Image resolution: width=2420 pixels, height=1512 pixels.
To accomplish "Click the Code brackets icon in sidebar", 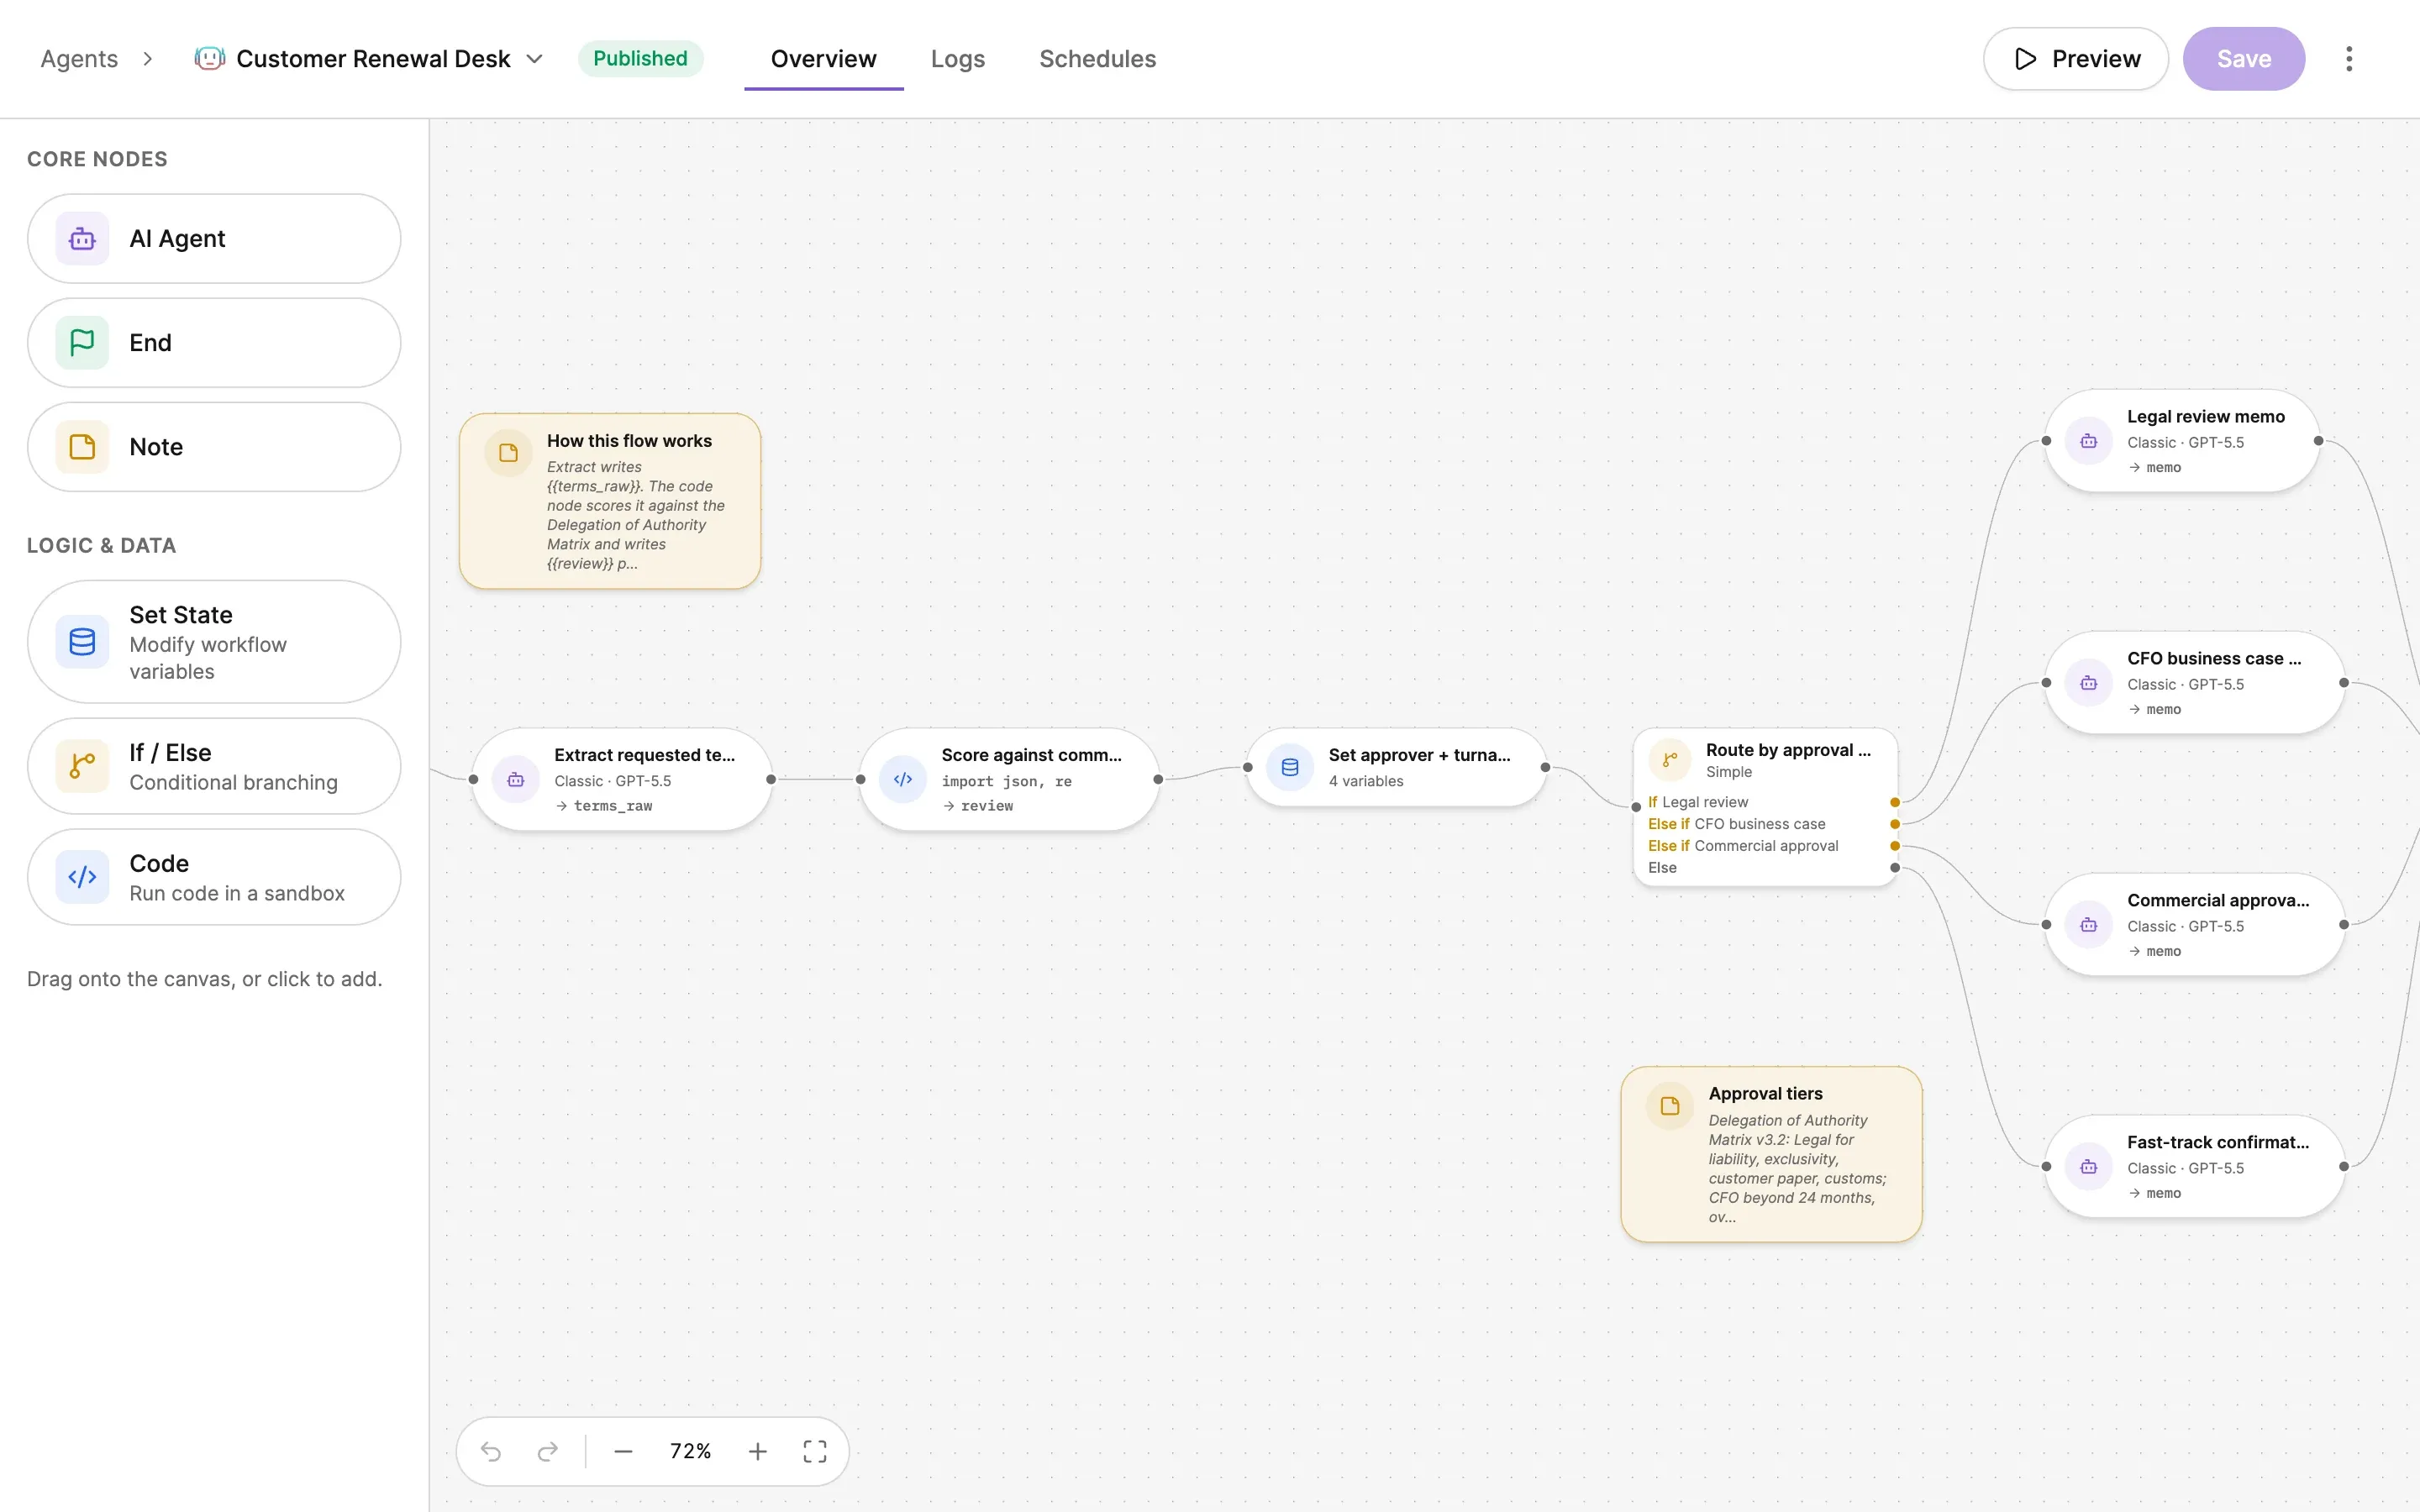I will pos(82,877).
